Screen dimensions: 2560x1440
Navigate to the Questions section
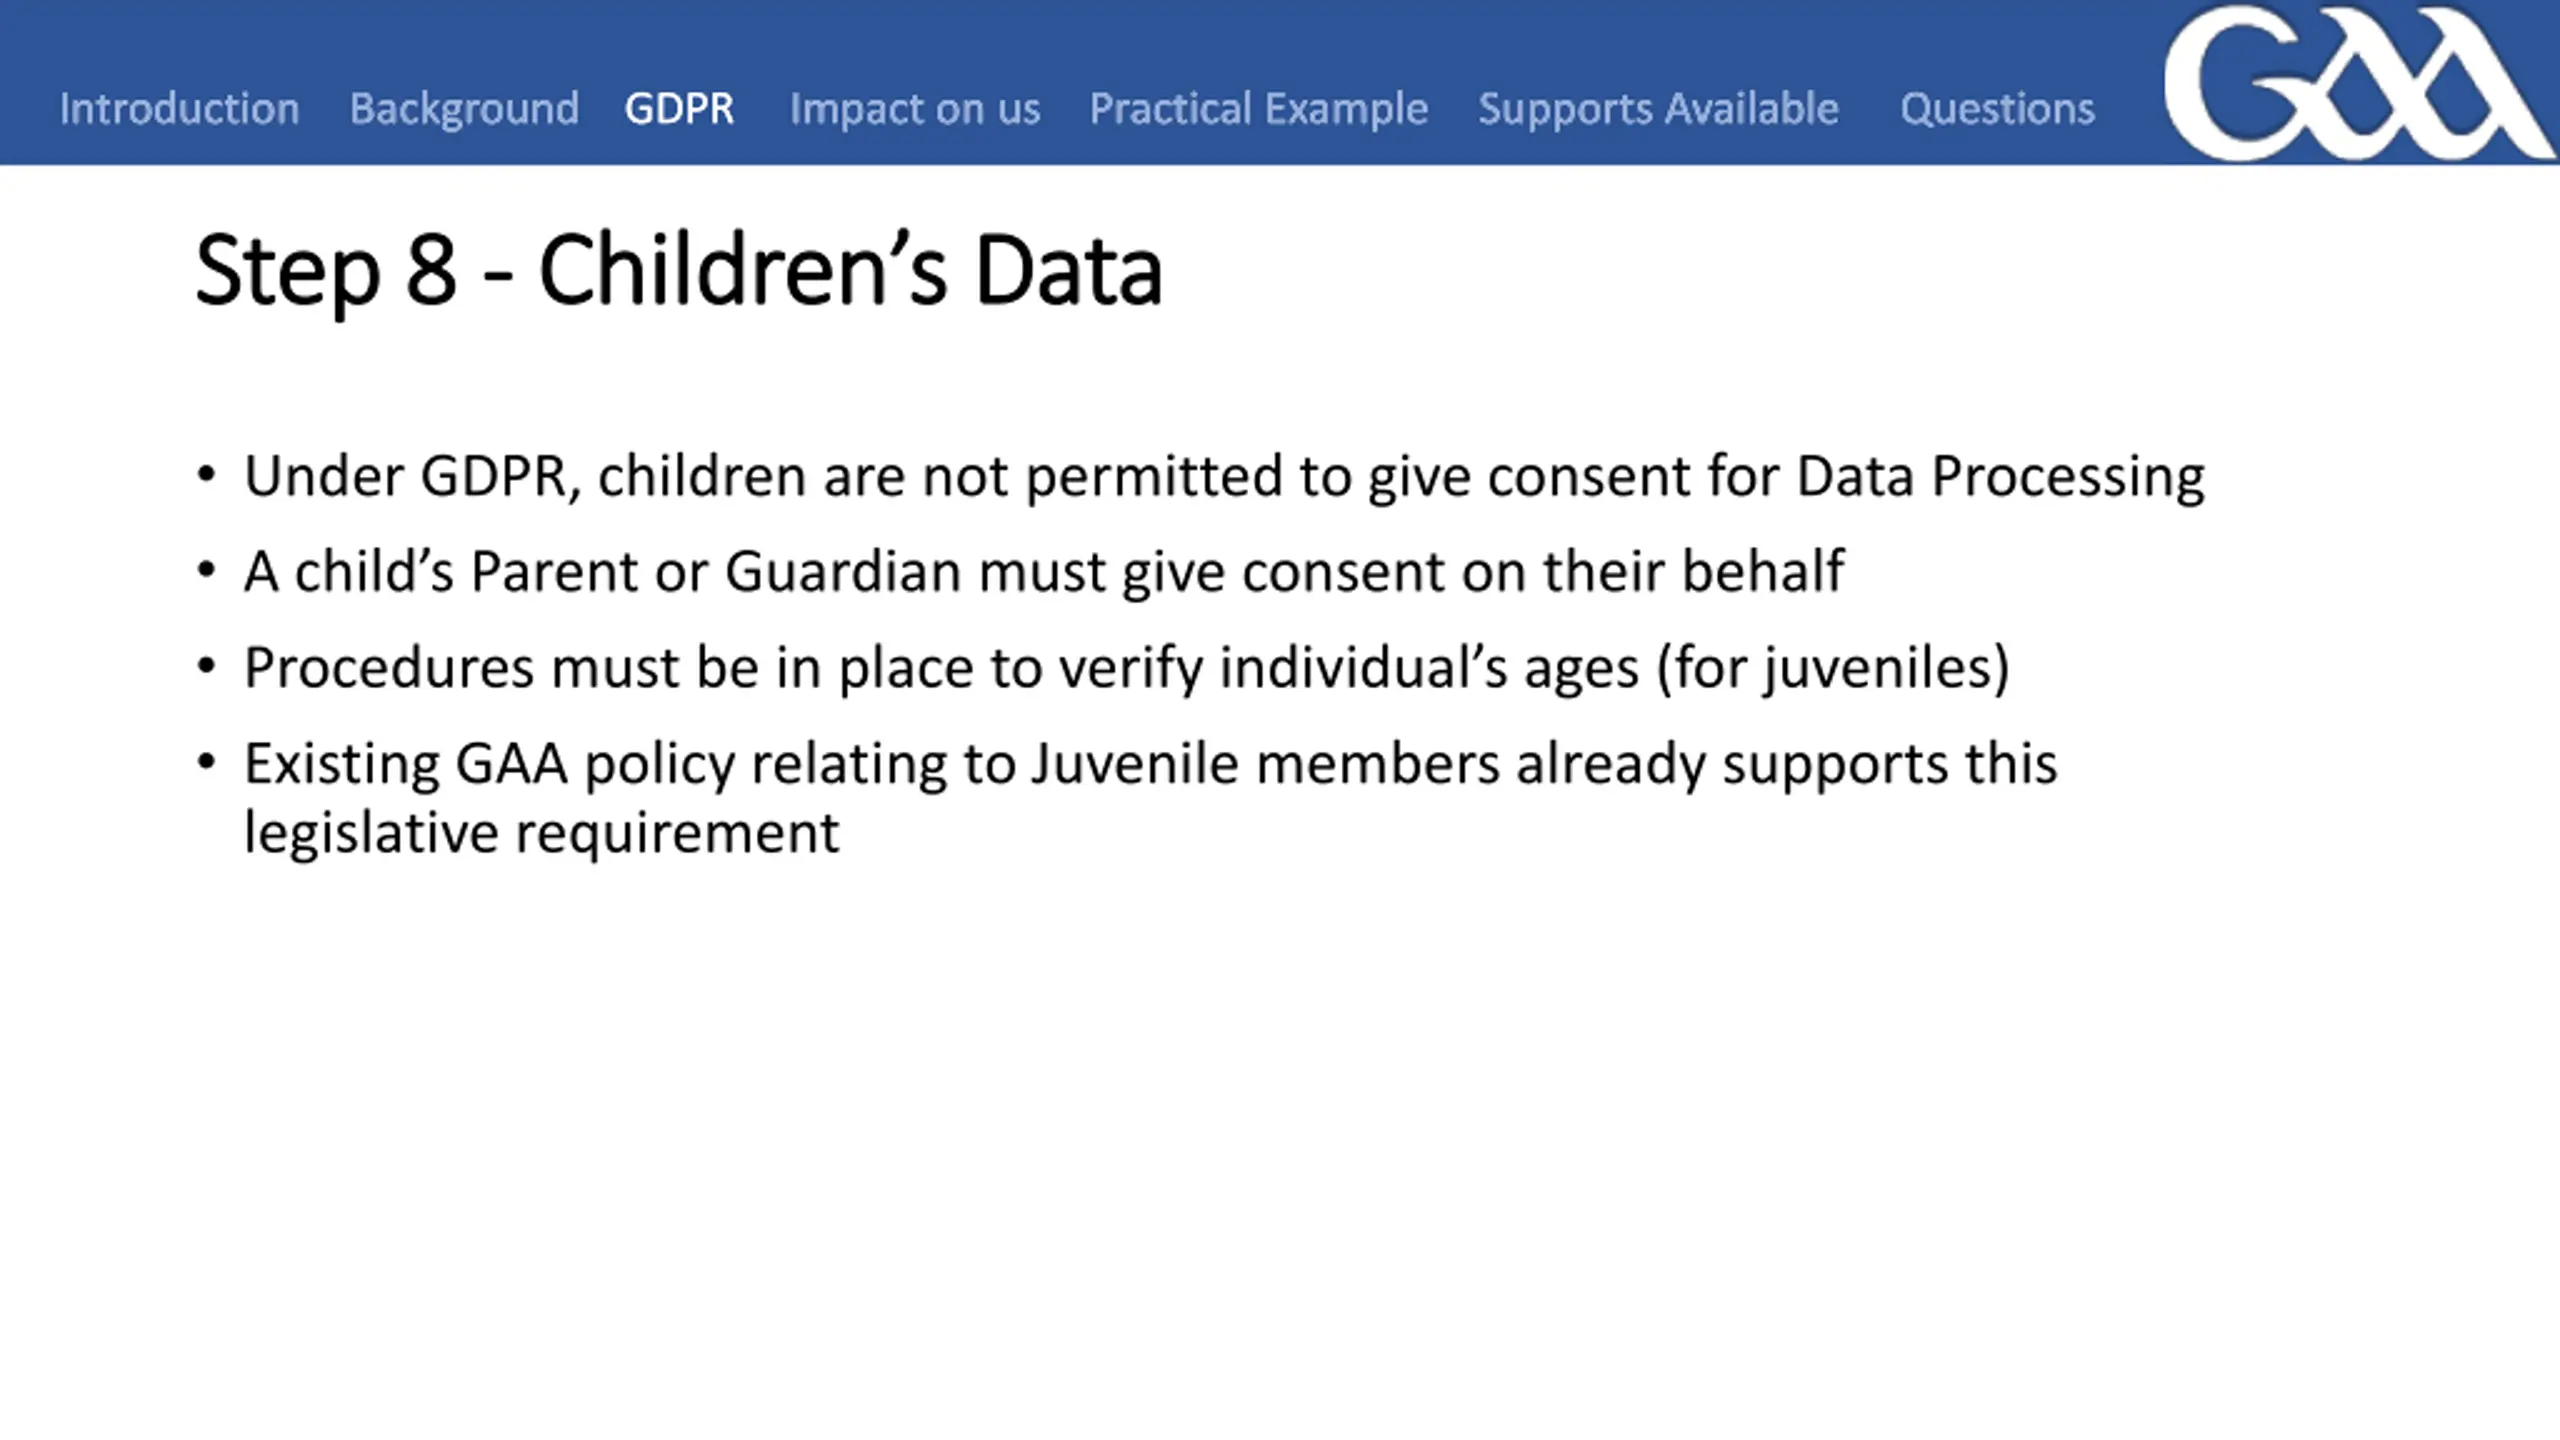(1997, 108)
